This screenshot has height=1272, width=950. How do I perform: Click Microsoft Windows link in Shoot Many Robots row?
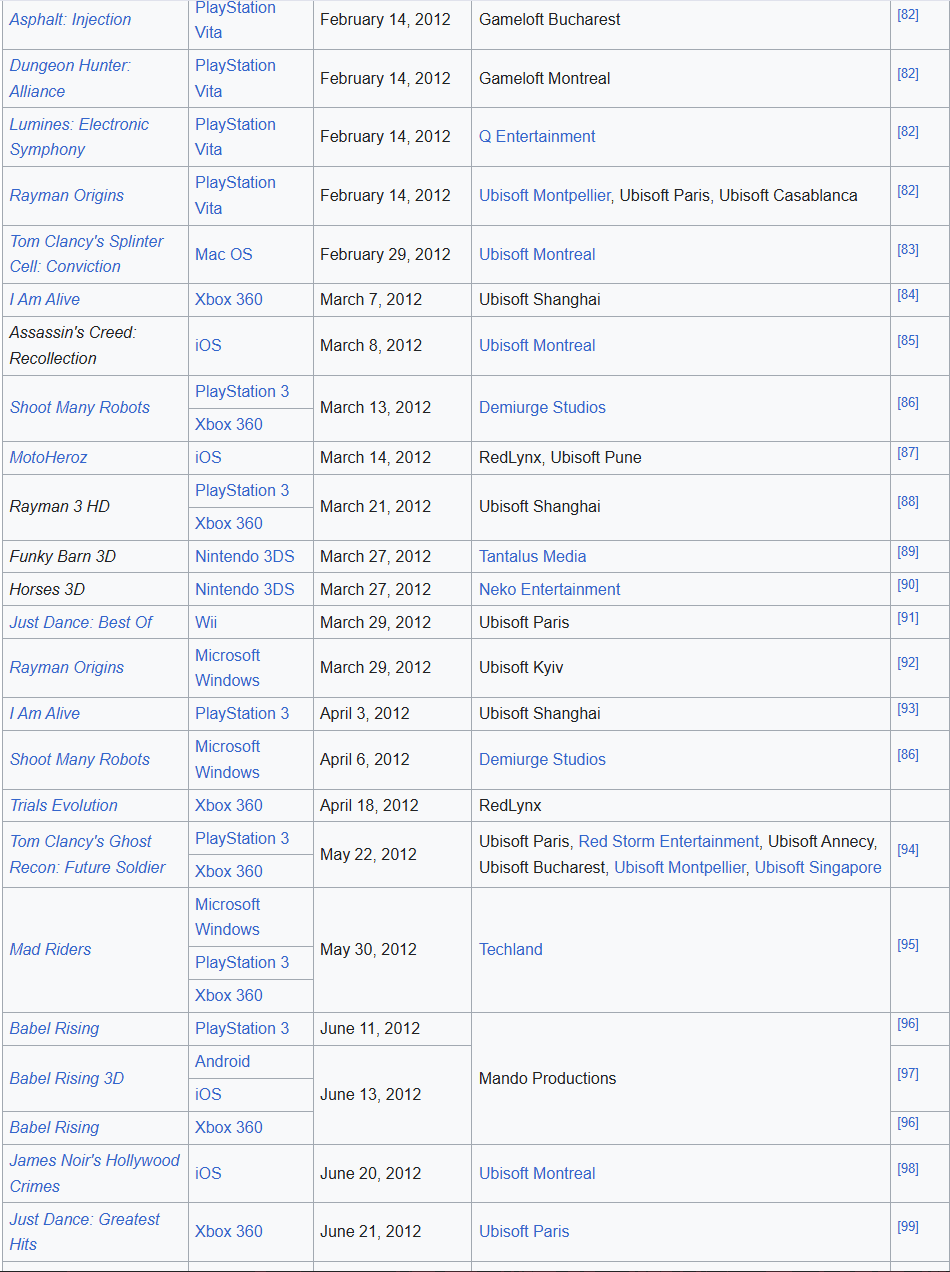click(x=228, y=759)
